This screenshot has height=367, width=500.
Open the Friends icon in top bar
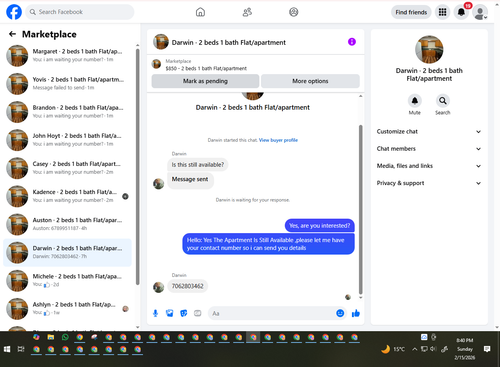tap(247, 12)
